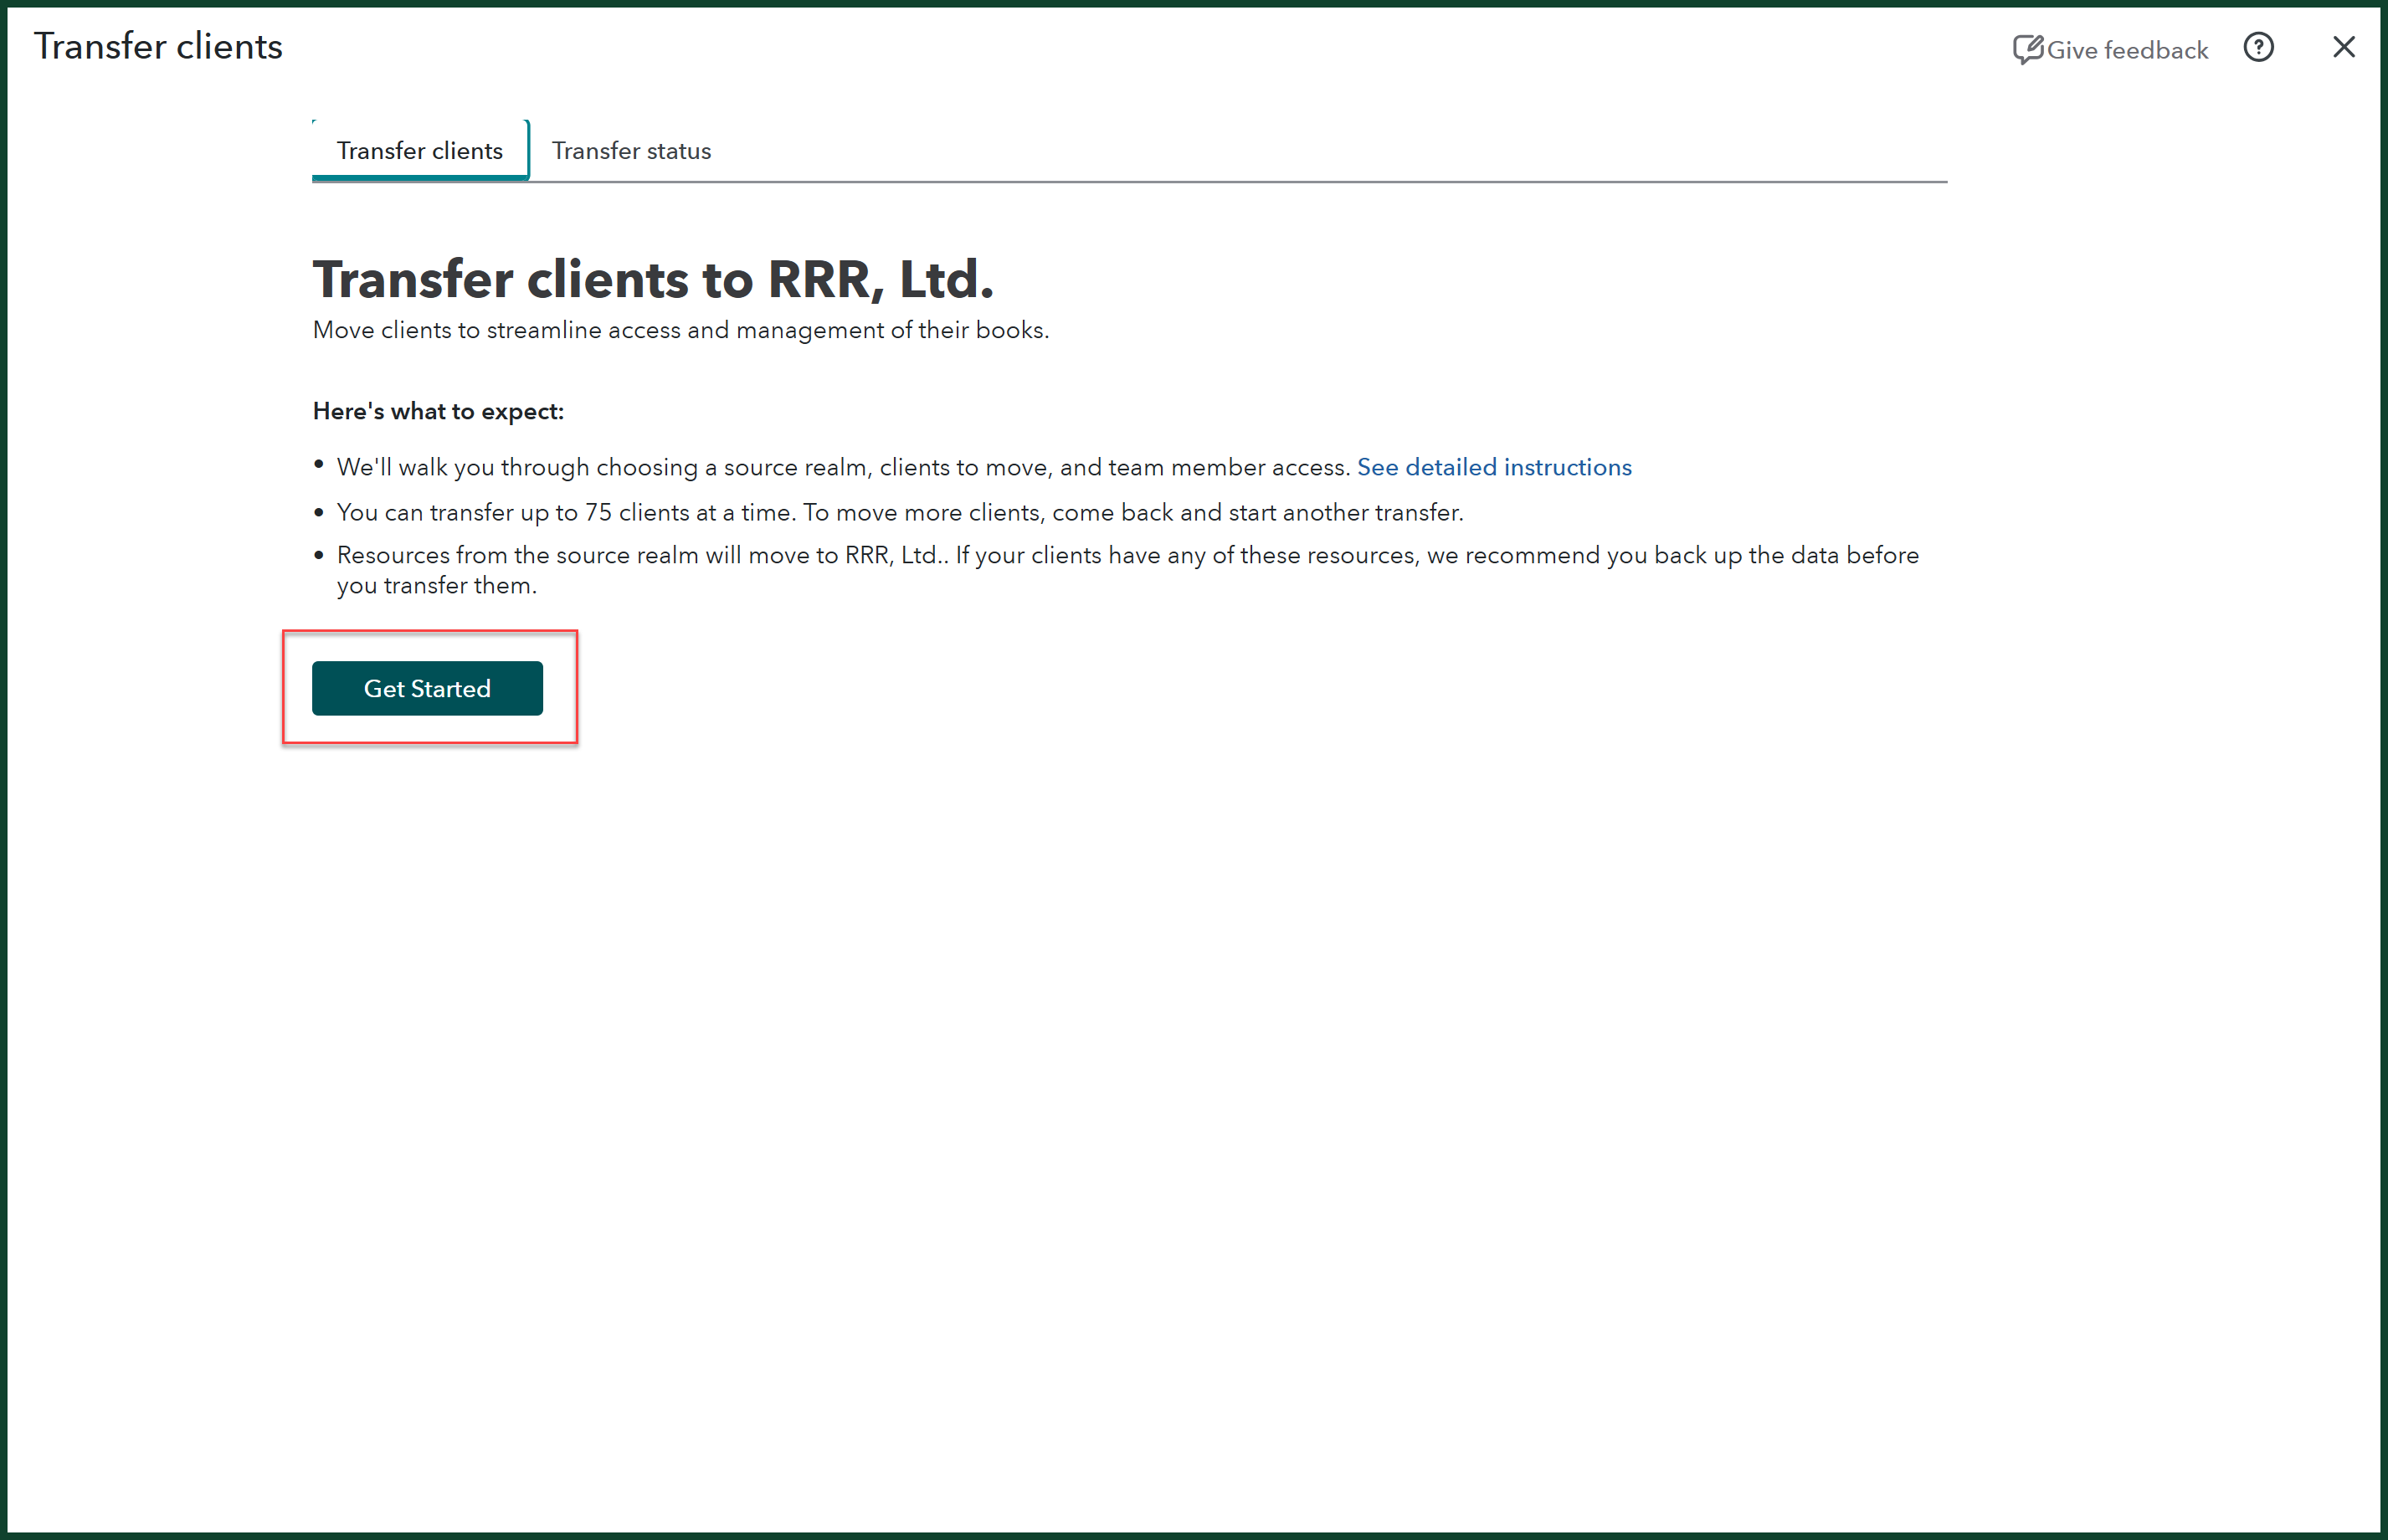Click the bullet about choosing a source realm

click(x=843, y=467)
